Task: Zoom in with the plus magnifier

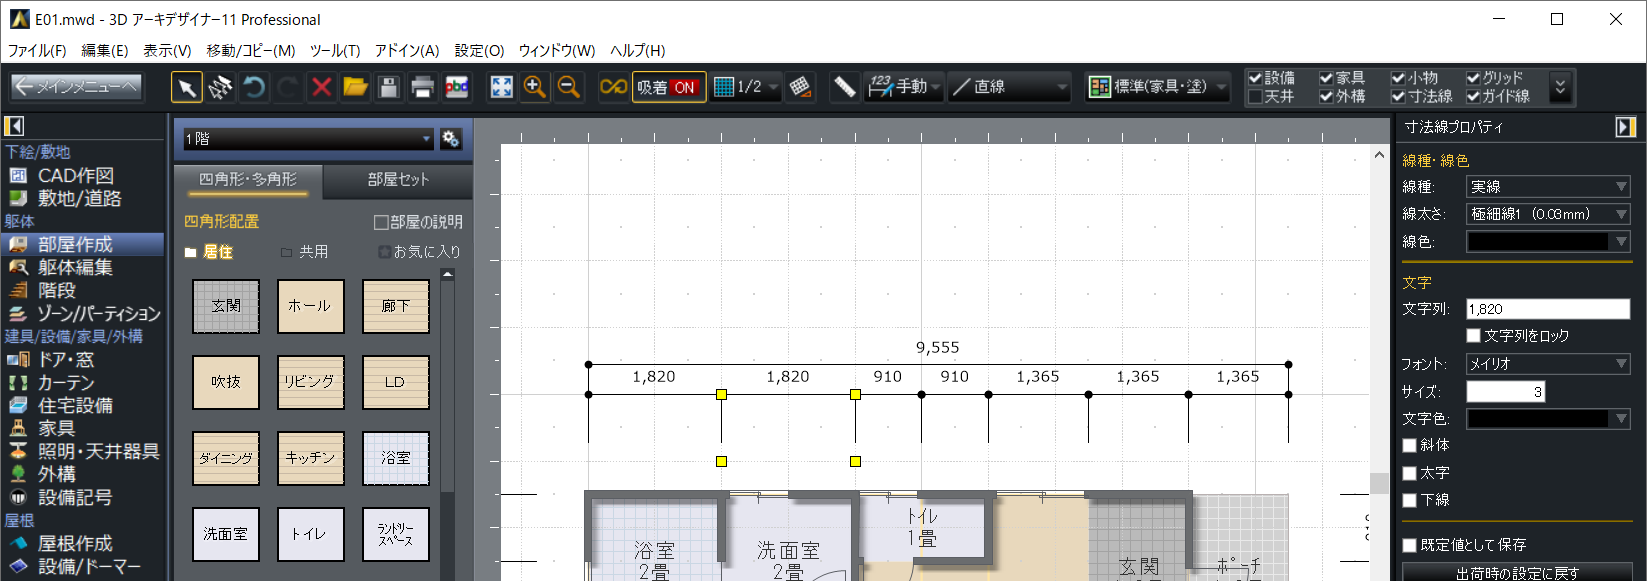Action: pos(535,88)
